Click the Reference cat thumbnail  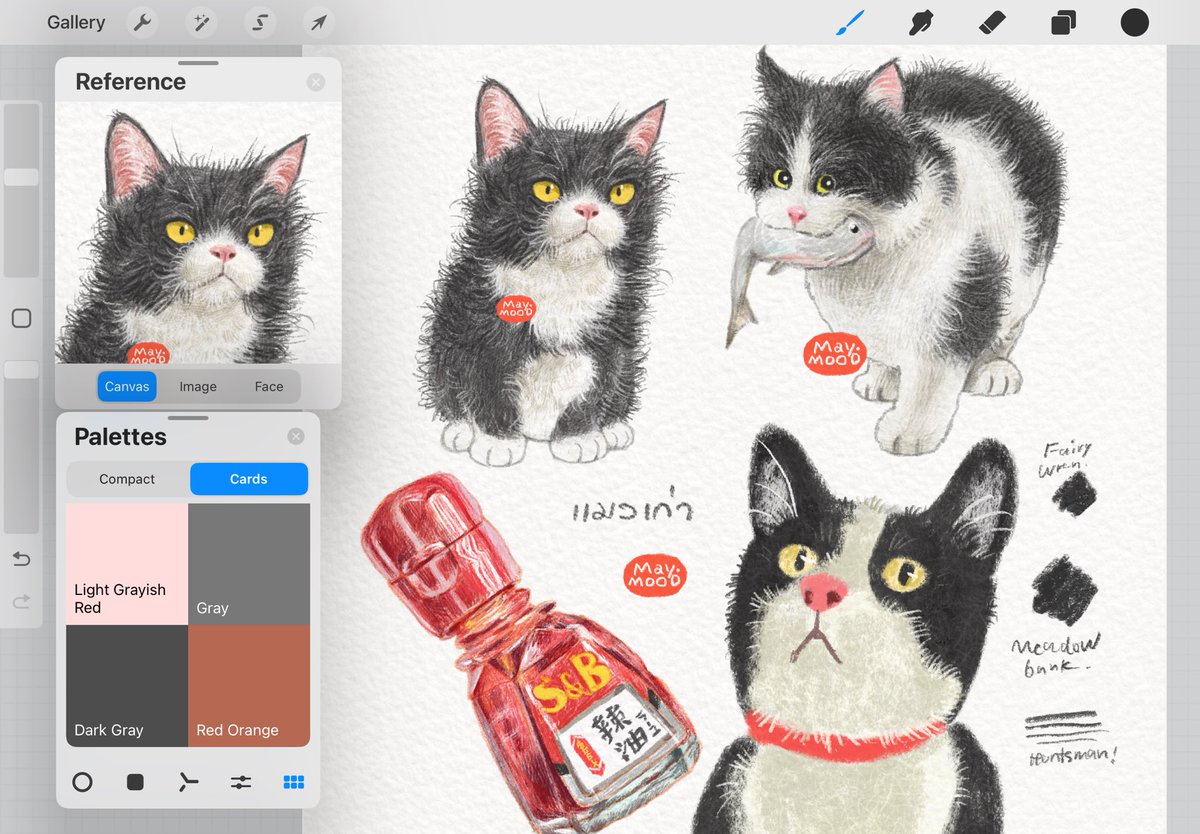click(198, 233)
